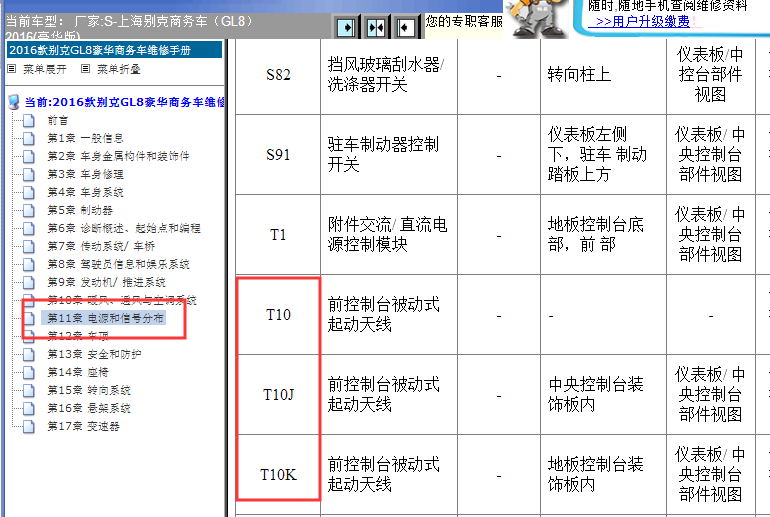Screen dimensions: 770x517
Task: Open 第17章 变速器
Action: coord(83,426)
